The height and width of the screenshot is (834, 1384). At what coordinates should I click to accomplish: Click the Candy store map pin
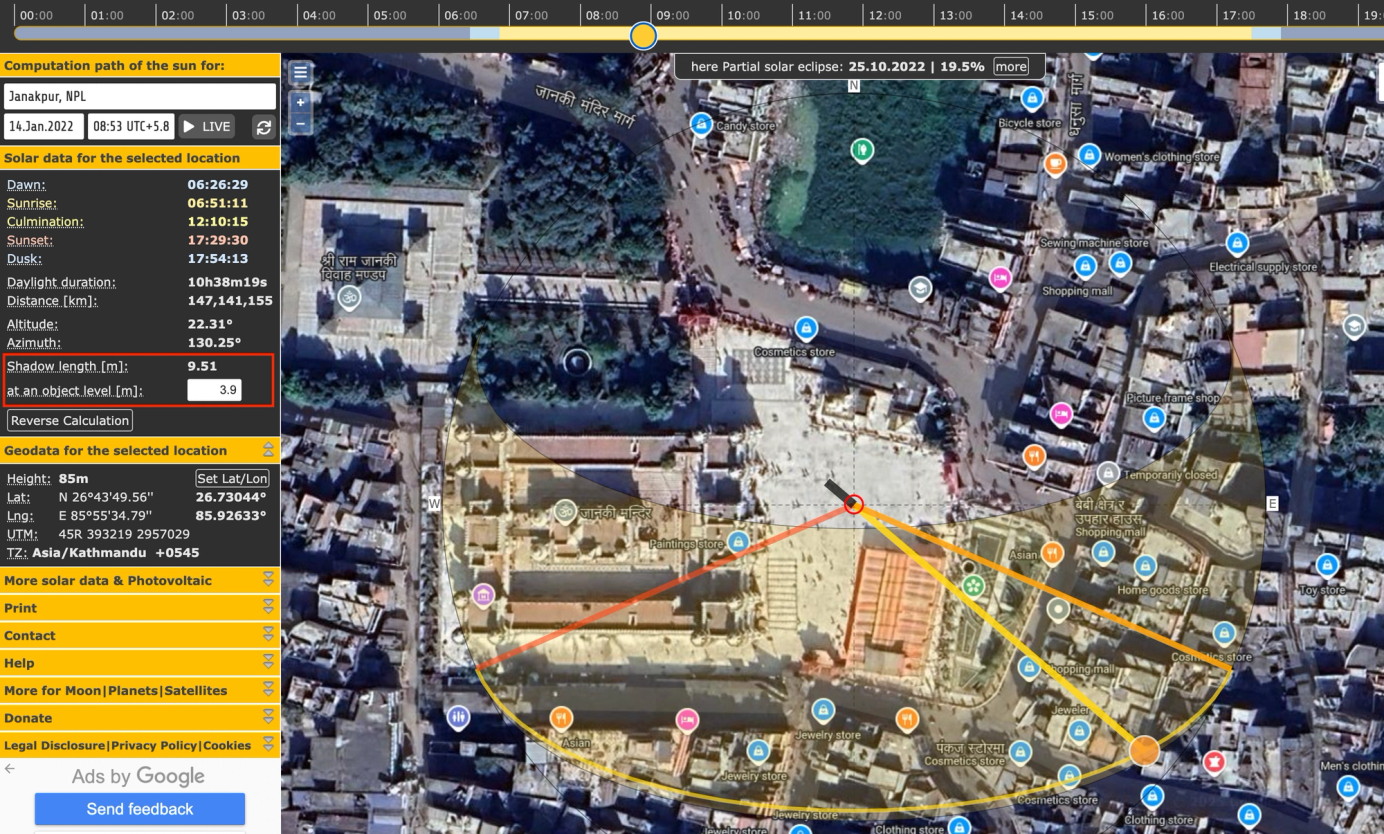[x=702, y=125]
